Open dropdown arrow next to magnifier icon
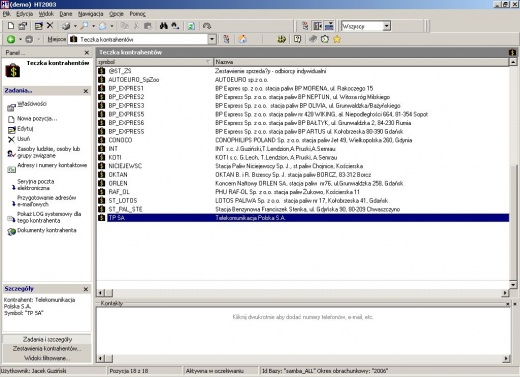Image resolution: width=520 pixels, height=377 pixels. tap(93, 26)
